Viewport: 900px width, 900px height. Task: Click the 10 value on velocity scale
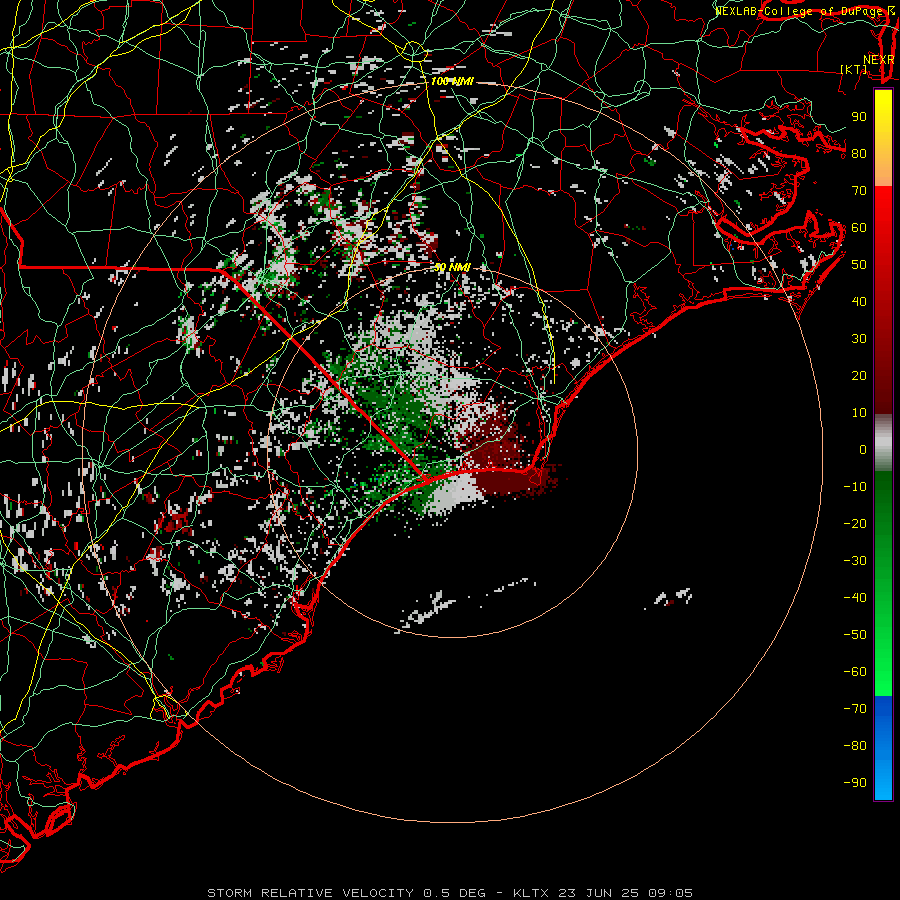[859, 413]
